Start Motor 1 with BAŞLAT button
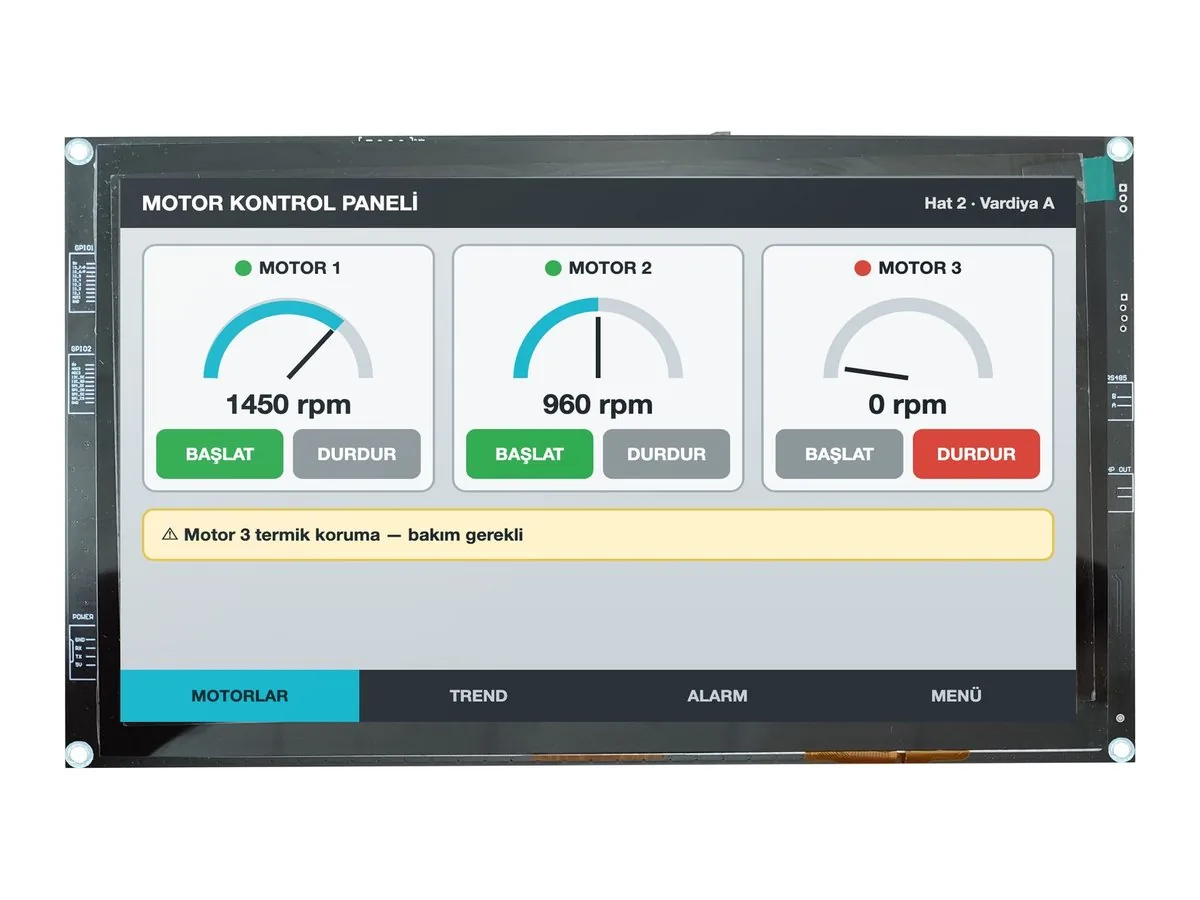The width and height of the screenshot is (1200, 900). pyautogui.click(x=220, y=454)
